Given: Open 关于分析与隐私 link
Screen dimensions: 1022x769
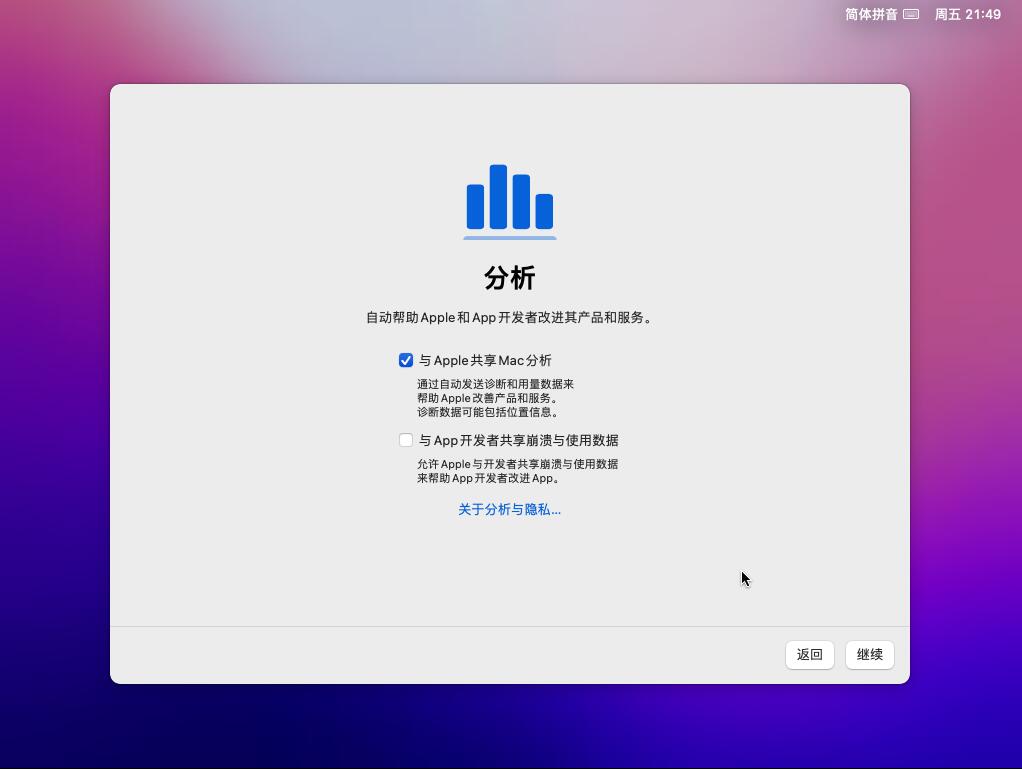Looking at the screenshot, I should [509, 510].
